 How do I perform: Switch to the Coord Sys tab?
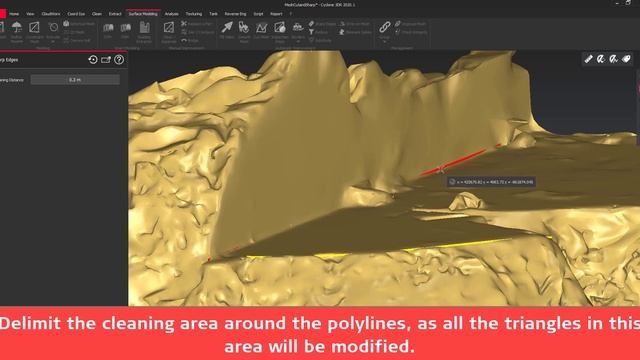coord(76,14)
